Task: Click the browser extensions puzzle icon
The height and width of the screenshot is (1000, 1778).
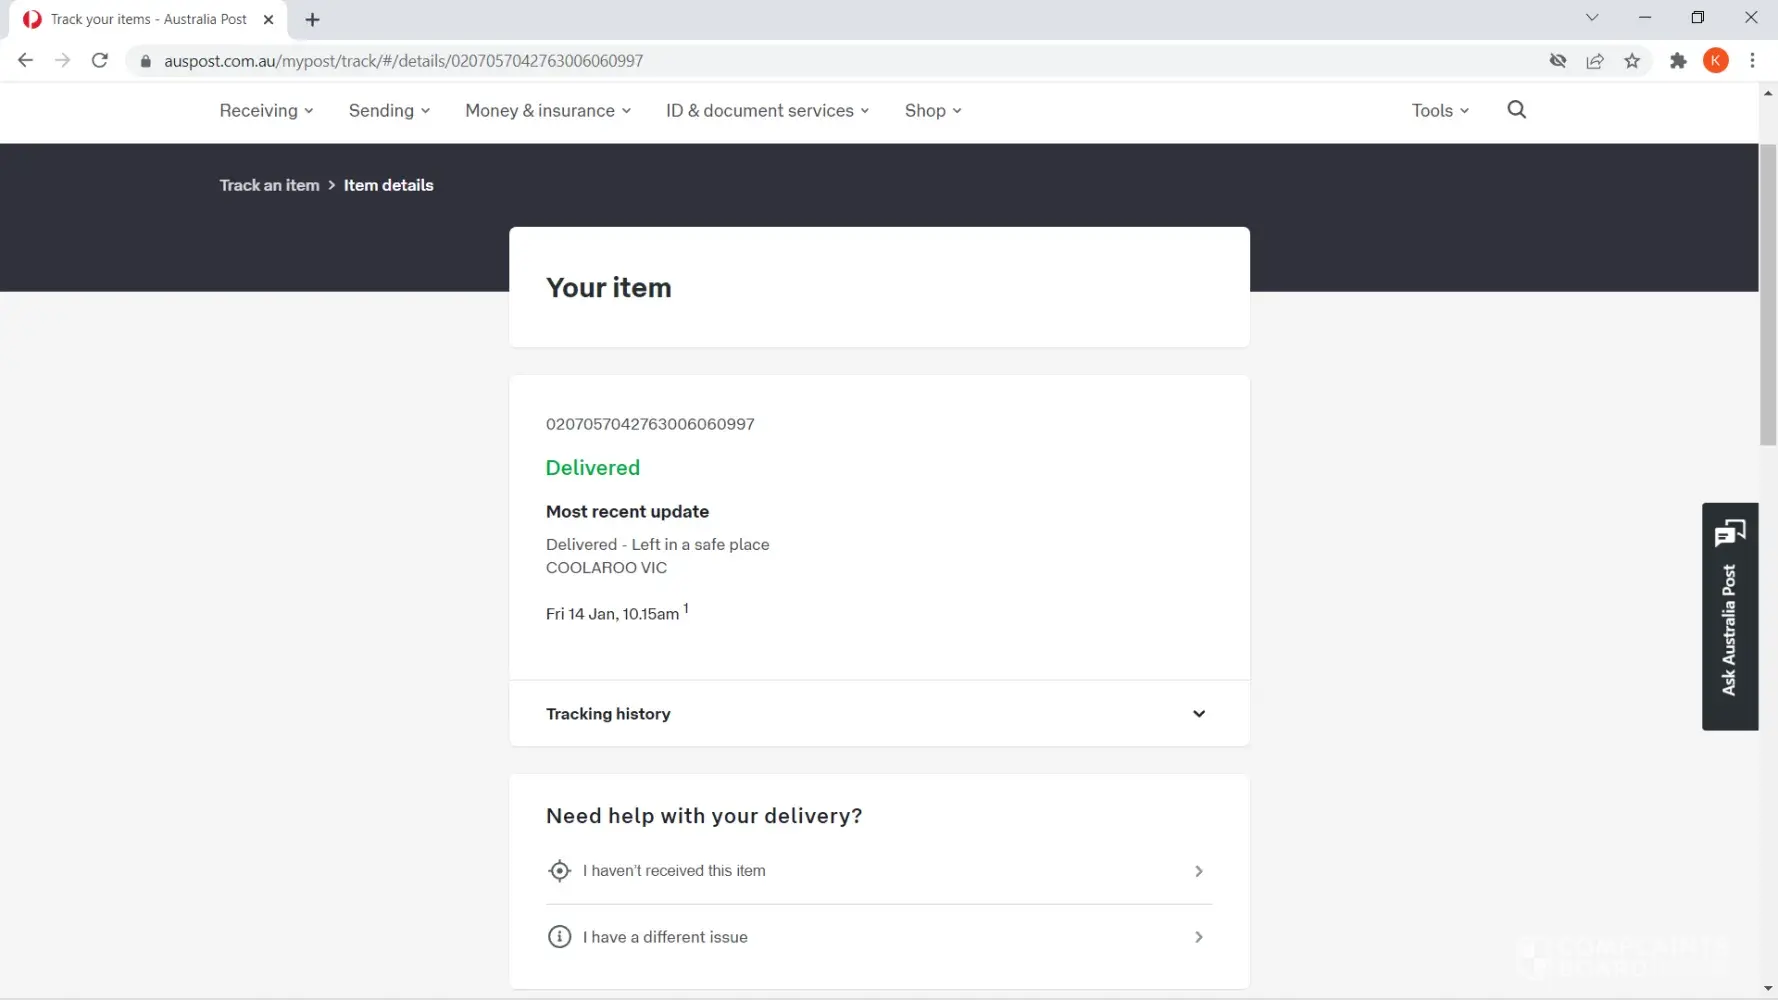Action: 1678,61
